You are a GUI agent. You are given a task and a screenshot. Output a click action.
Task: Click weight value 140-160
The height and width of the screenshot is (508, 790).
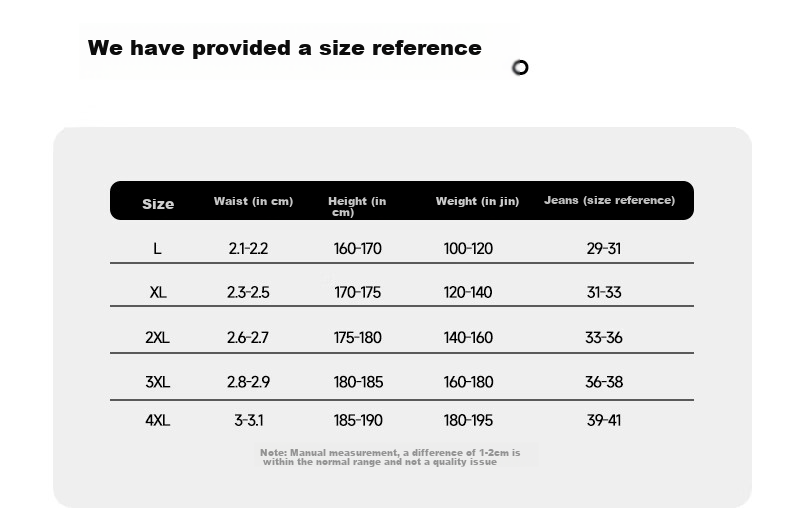pyautogui.click(x=468, y=337)
